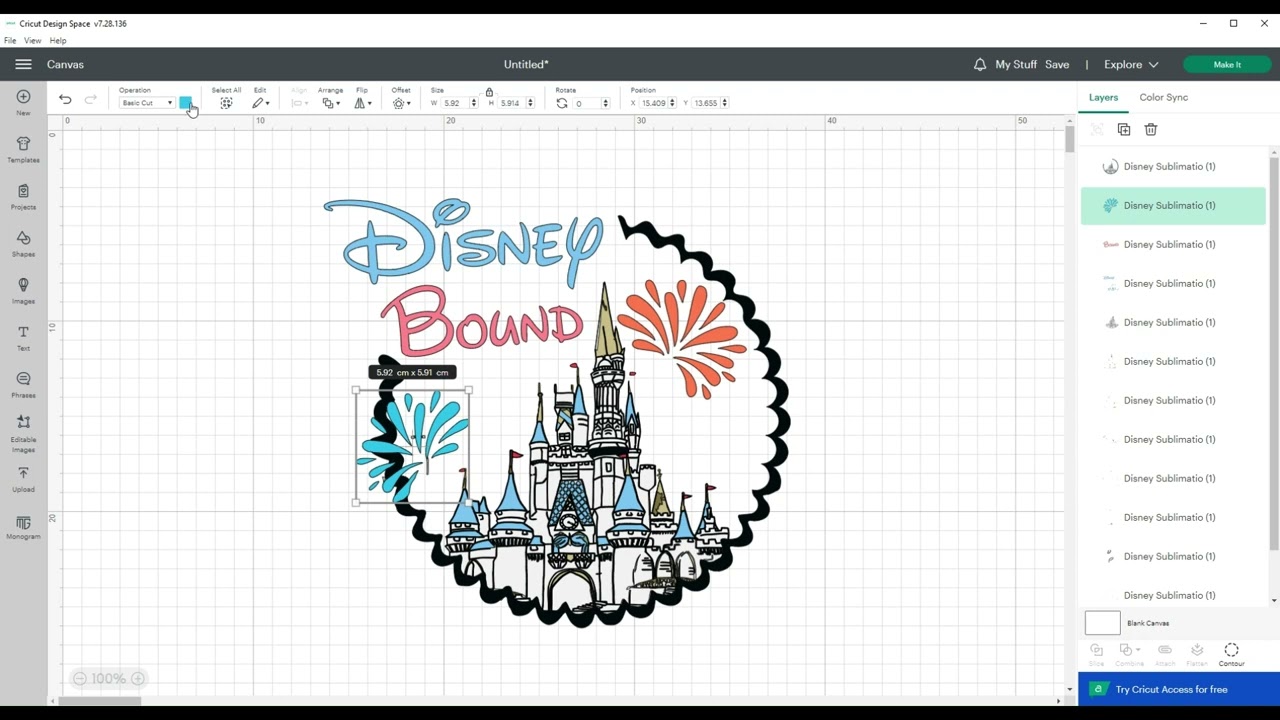Image resolution: width=1280 pixels, height=720 pixels.
Task: Zoom in with the plus button
Action: point(138,678)
